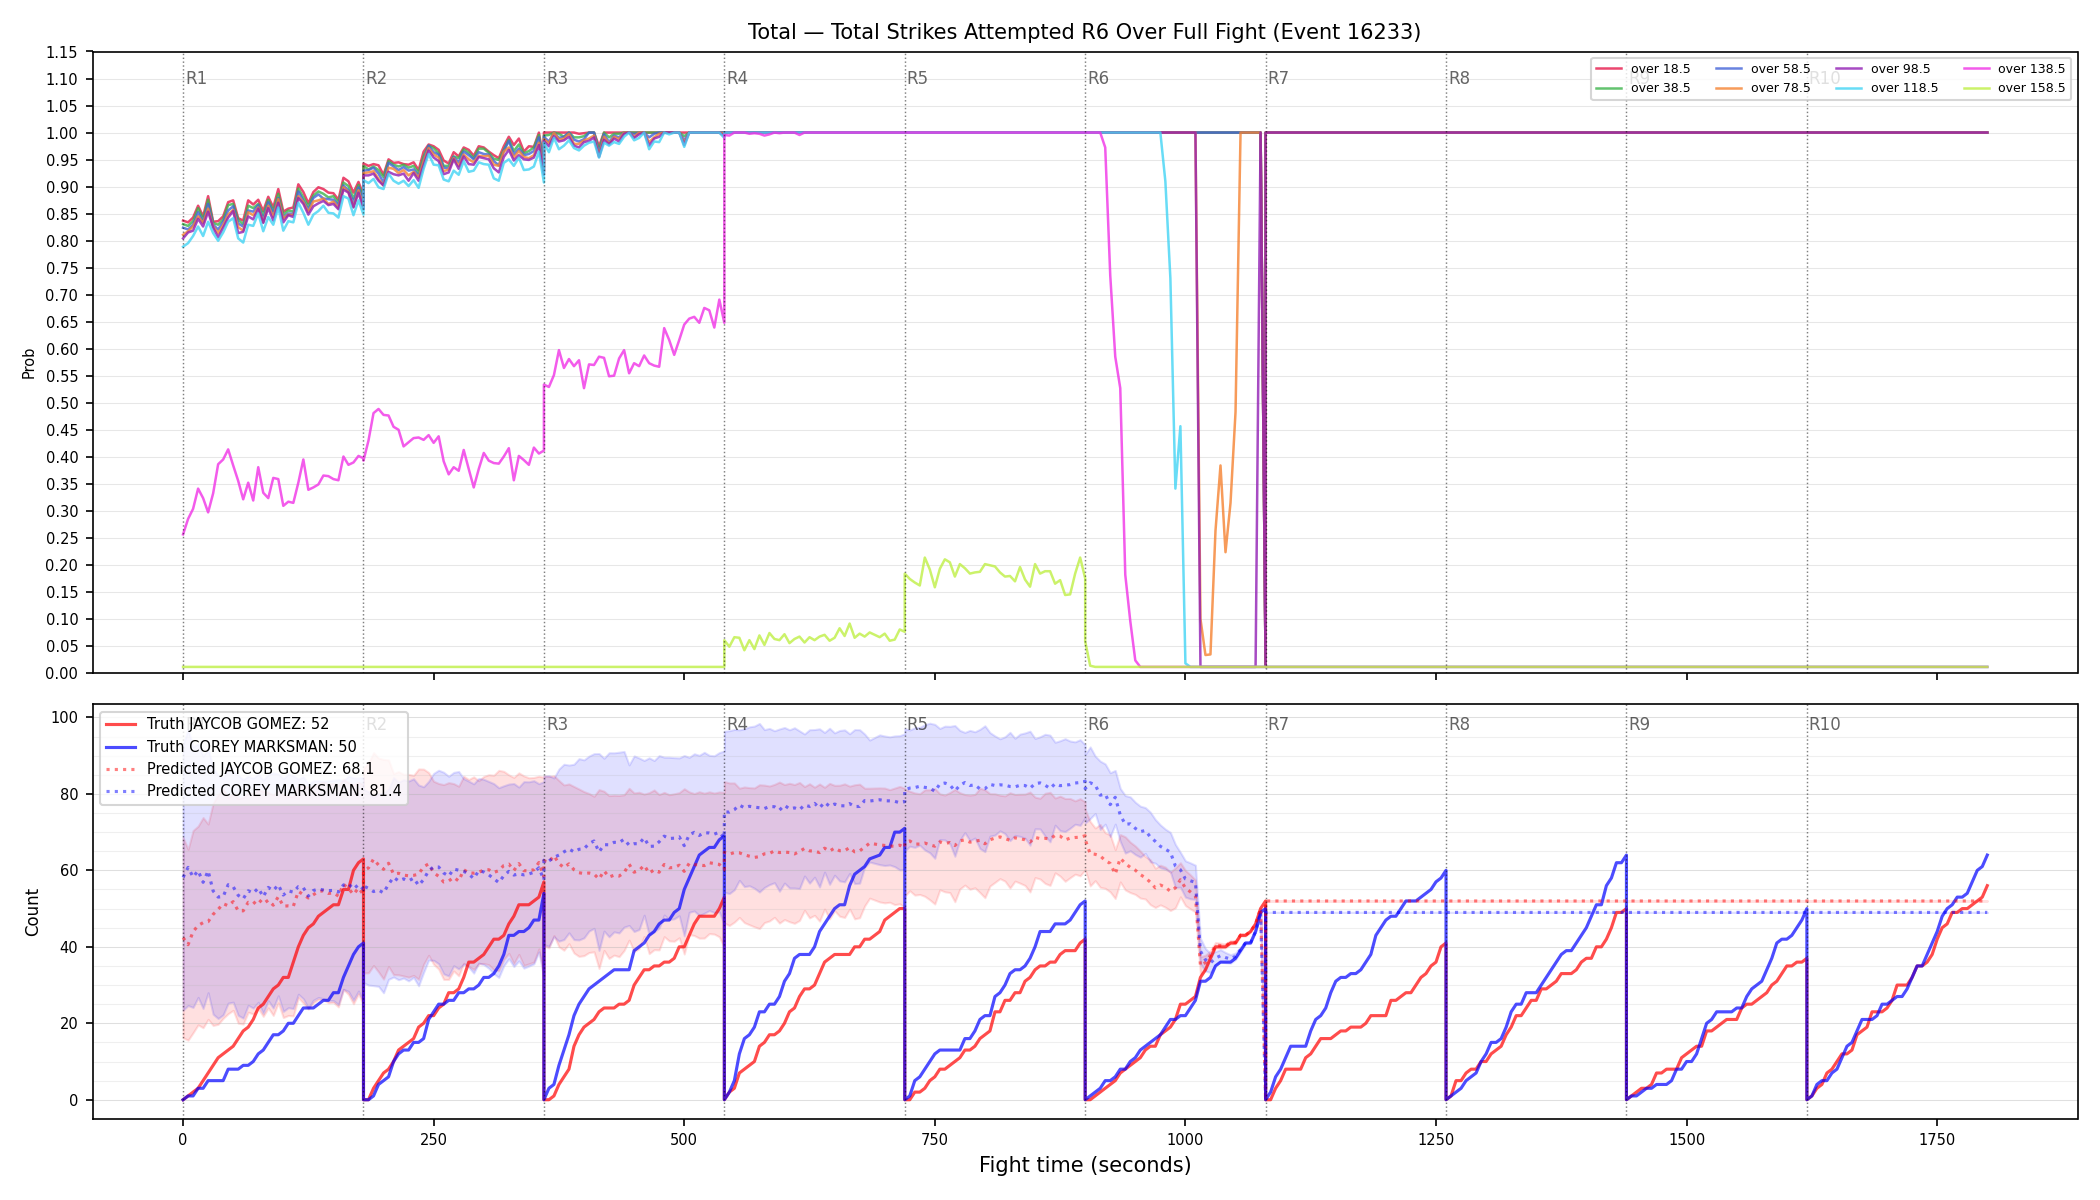Click the R4 round label in probability chart
The height and width of the screenshot is (1200, 2100).
[x=737, y=78]
